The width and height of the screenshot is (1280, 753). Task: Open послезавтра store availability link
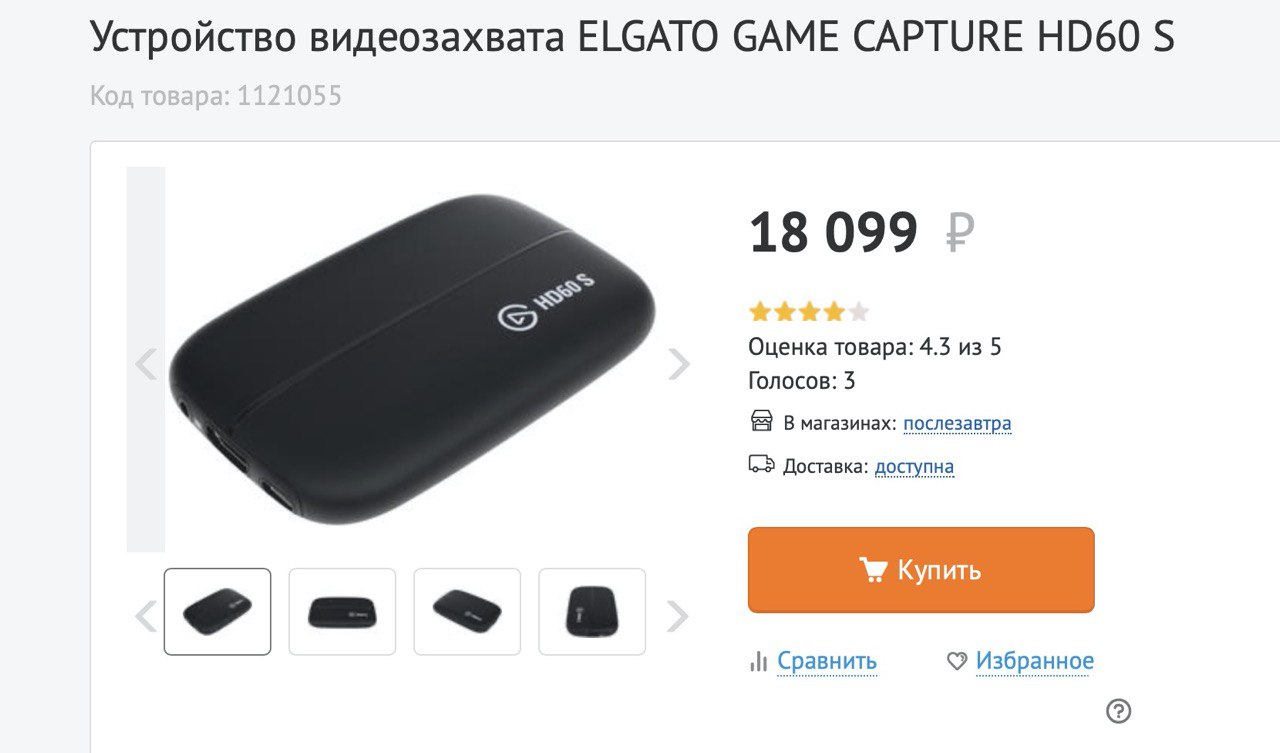coord(957,423)
